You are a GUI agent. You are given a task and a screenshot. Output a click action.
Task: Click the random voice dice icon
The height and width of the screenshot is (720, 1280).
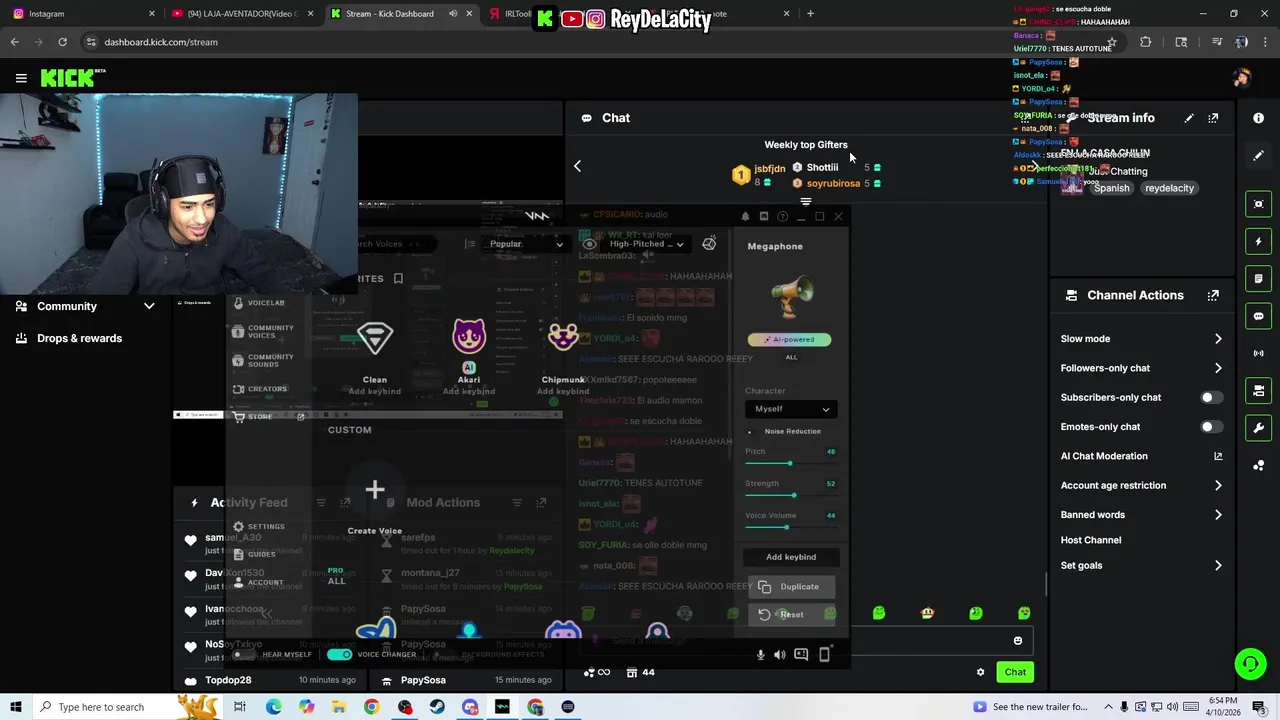tap(709, 243)
